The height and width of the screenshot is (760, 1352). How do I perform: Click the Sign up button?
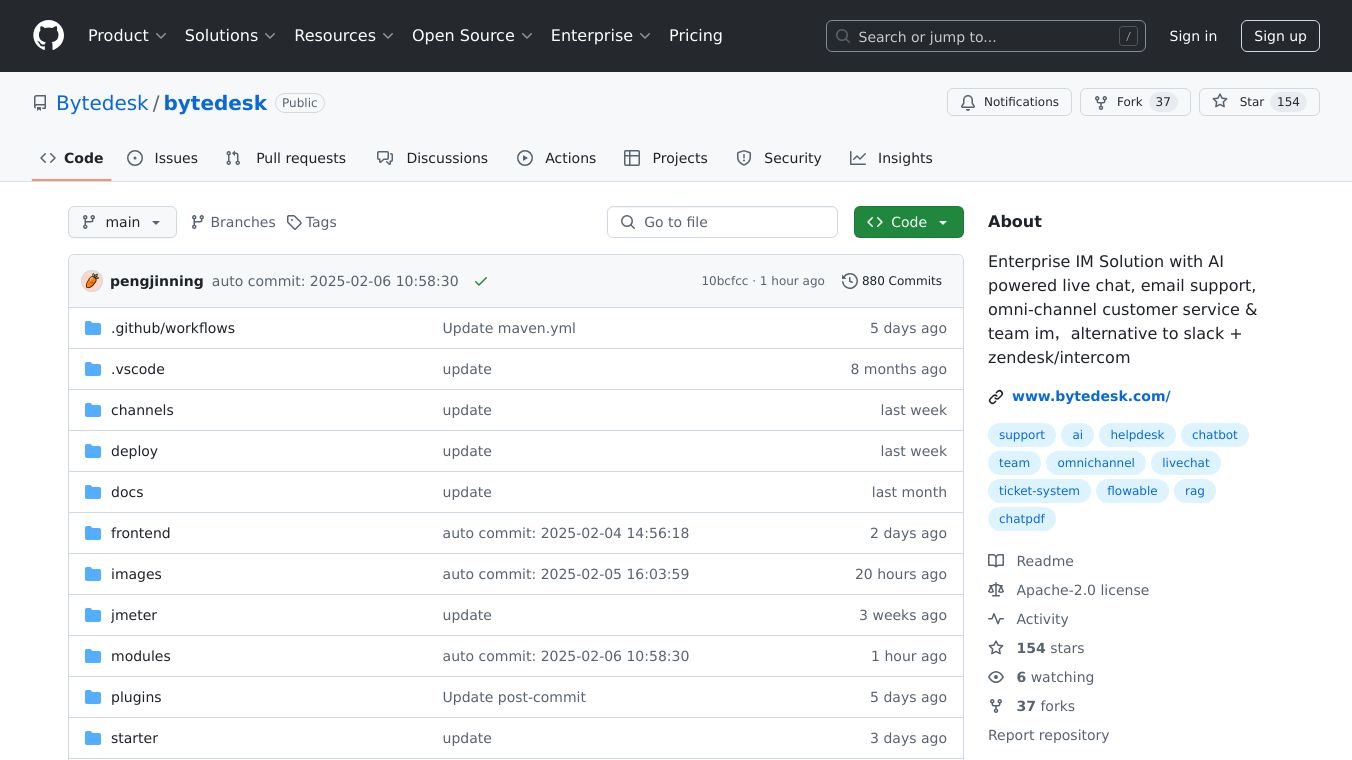(1280, 36)
